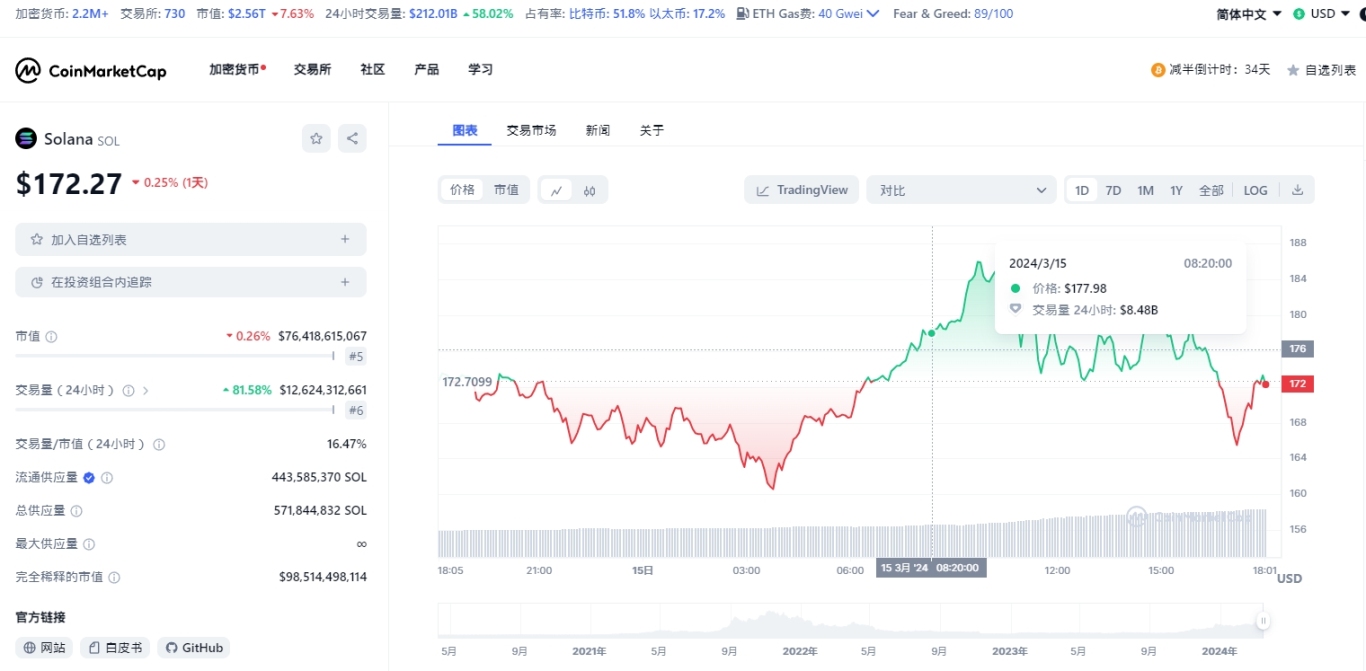Switch to candlestick chart view icon

[590, 190]
